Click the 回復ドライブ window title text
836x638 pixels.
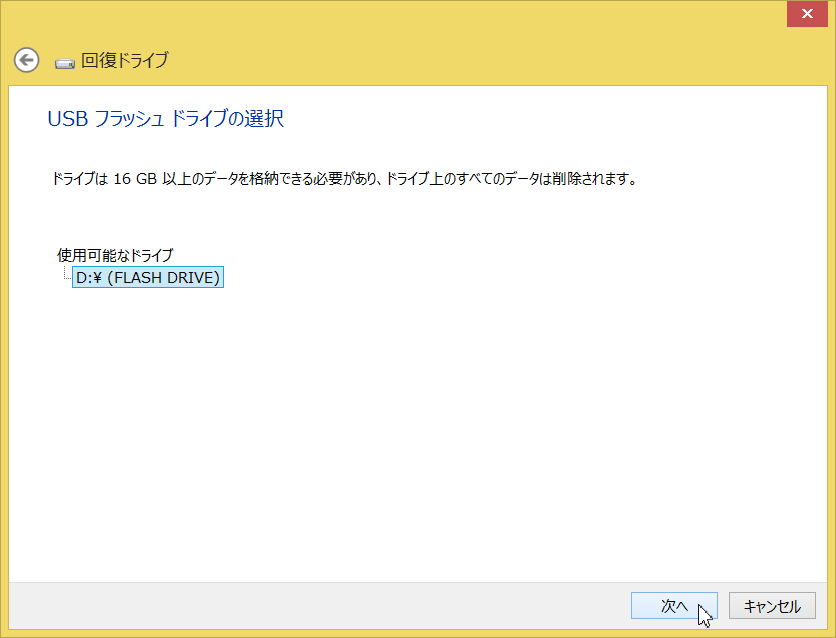[x=124, y=60]
